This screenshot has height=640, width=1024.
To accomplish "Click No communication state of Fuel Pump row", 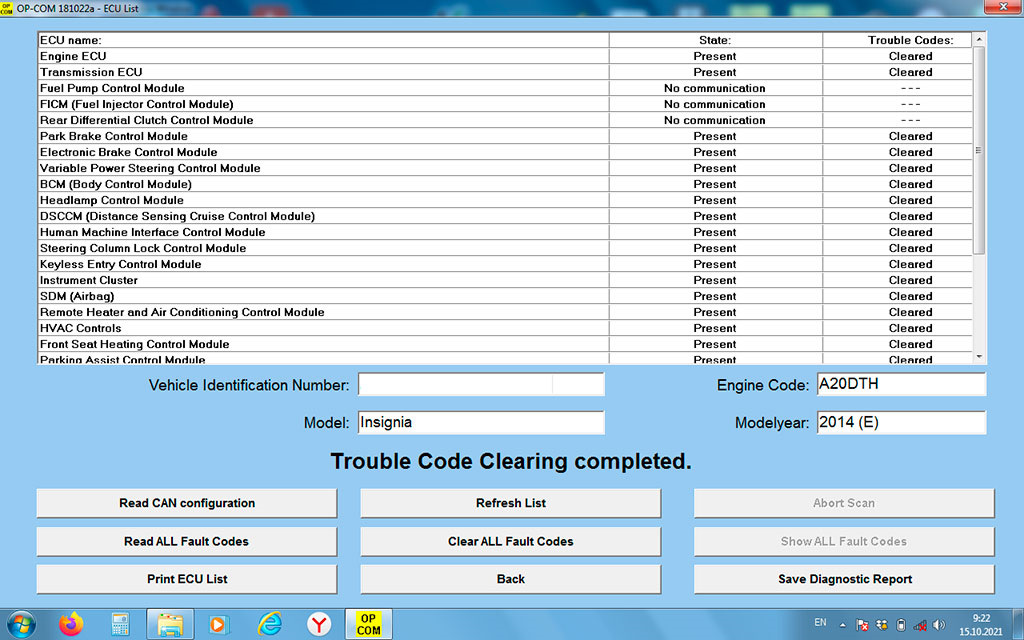I will (714, 88).
